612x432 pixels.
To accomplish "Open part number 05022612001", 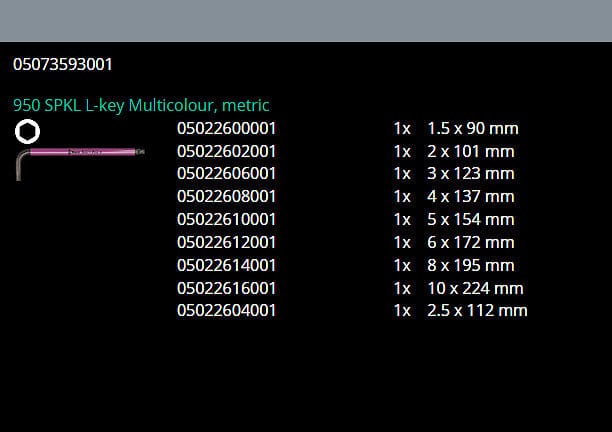I will [226, 243].
